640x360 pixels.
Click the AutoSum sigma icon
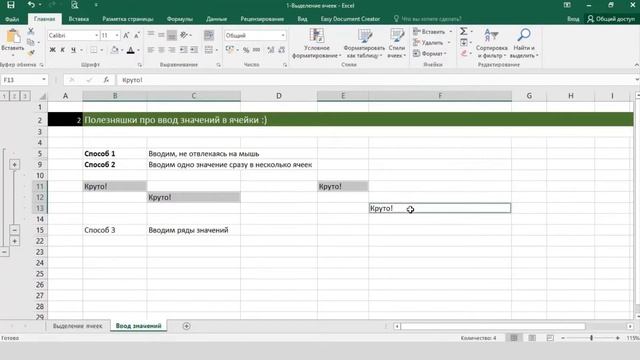464,31
